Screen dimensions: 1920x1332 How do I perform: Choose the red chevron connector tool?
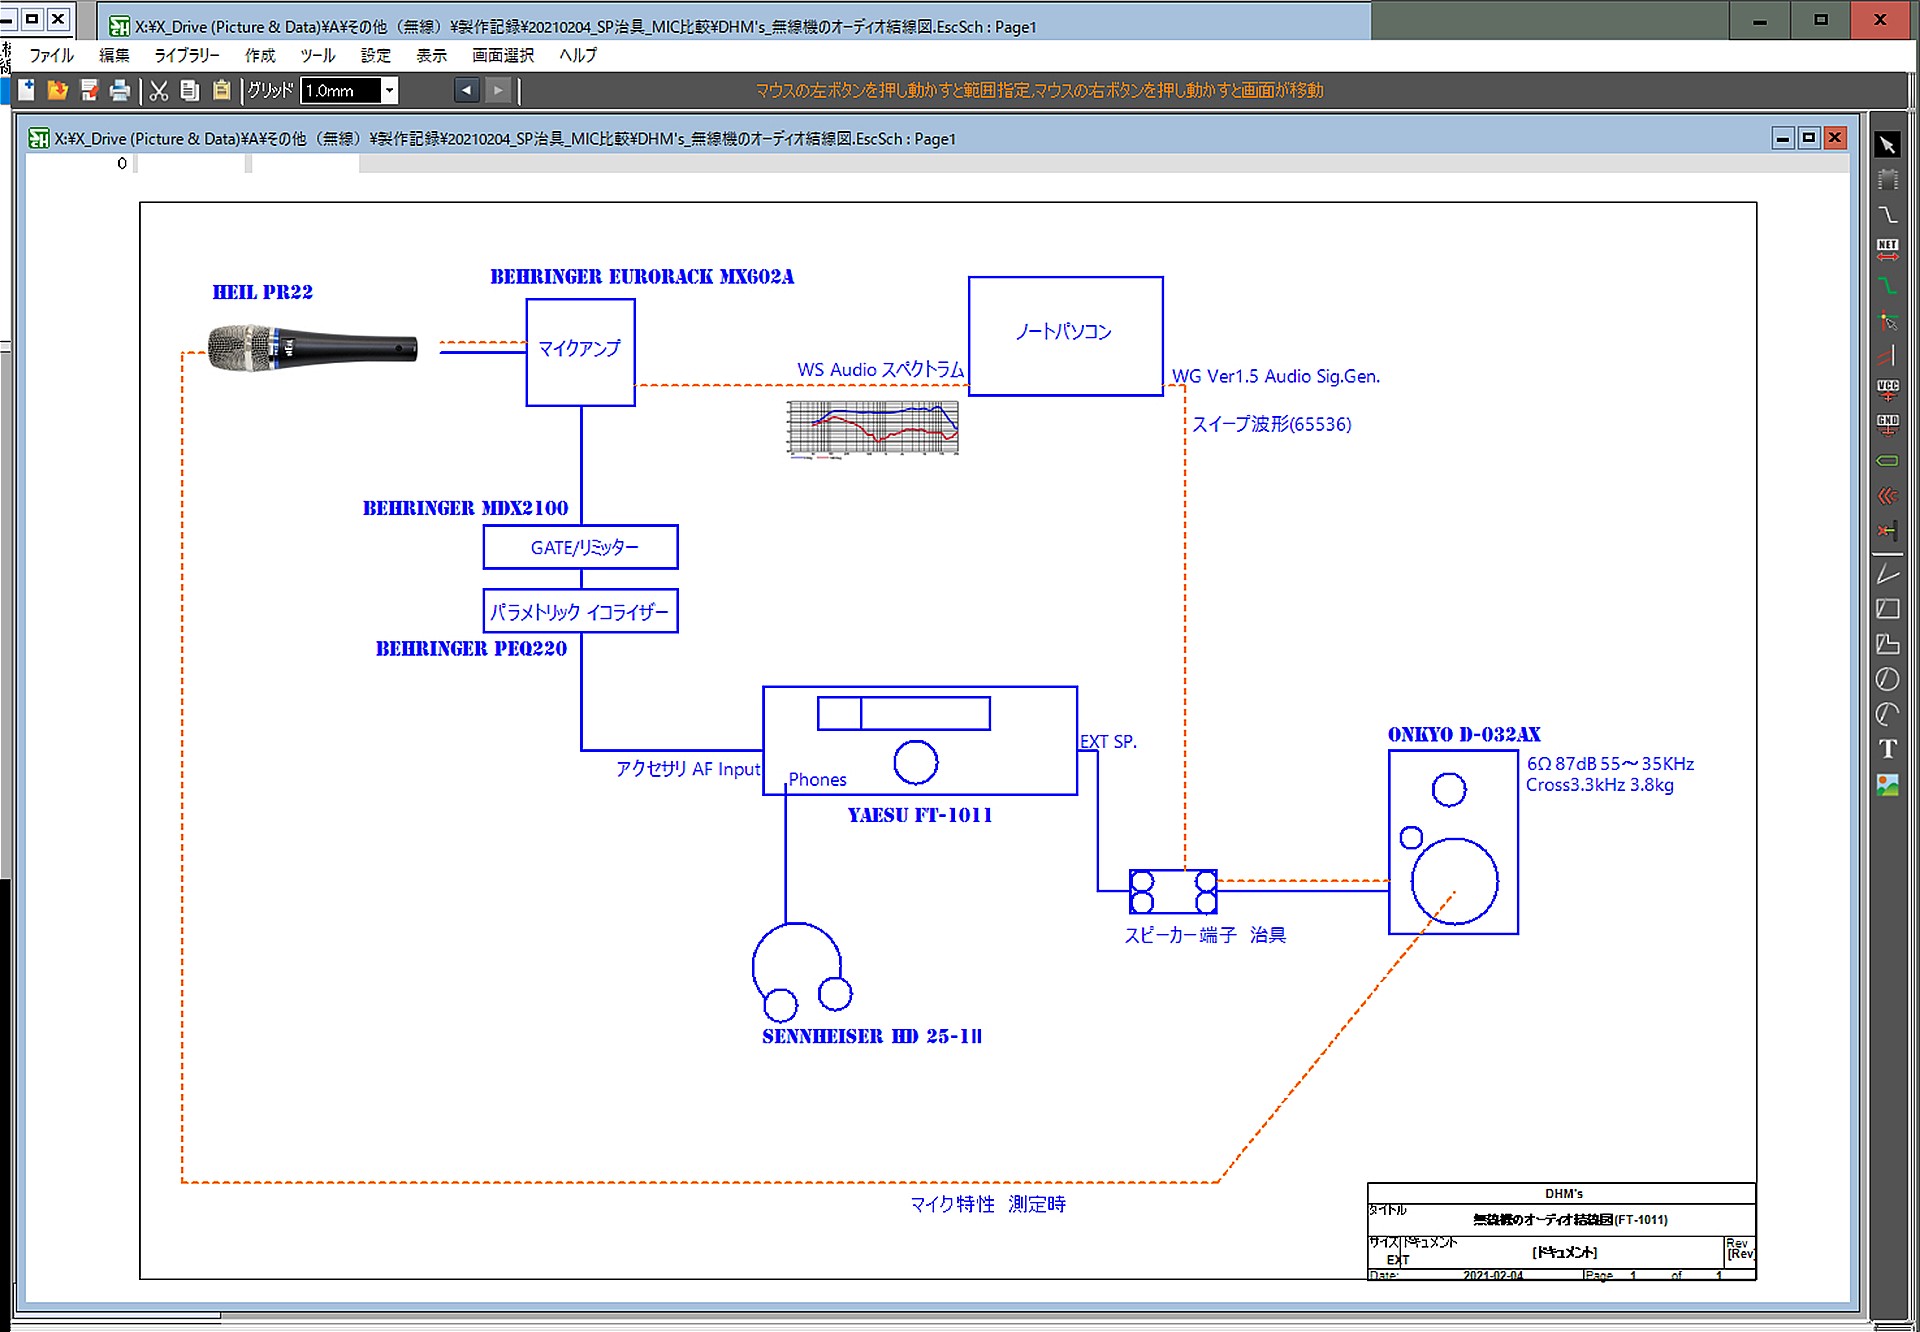(1887, 496)
